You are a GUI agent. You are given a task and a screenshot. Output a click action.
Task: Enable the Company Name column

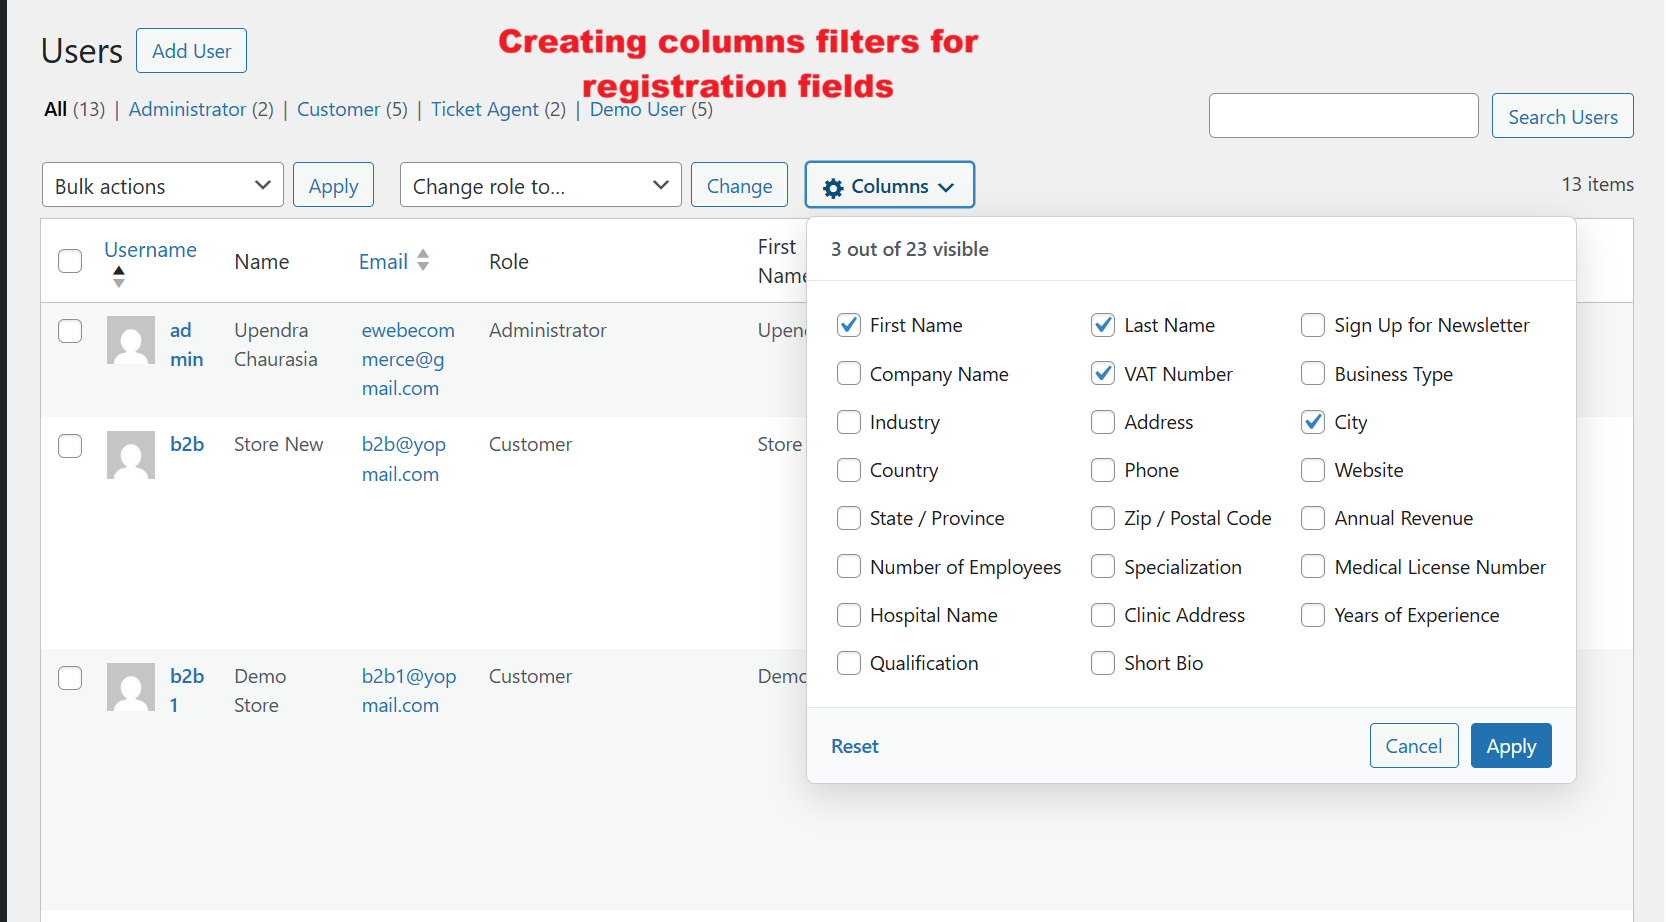(849, 373)
